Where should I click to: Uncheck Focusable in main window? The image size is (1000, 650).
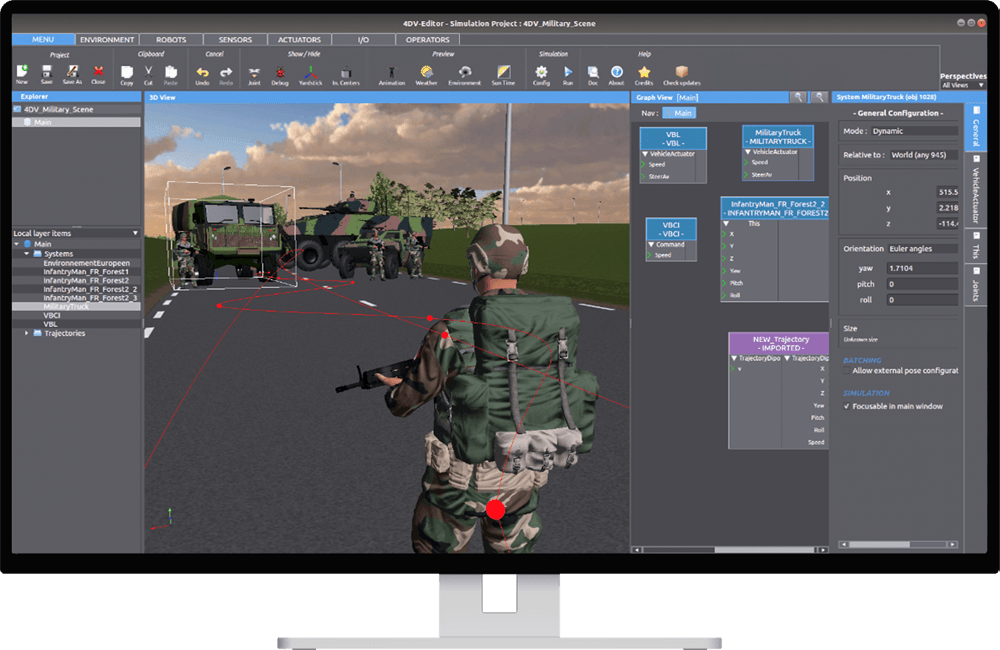point(847,406)
